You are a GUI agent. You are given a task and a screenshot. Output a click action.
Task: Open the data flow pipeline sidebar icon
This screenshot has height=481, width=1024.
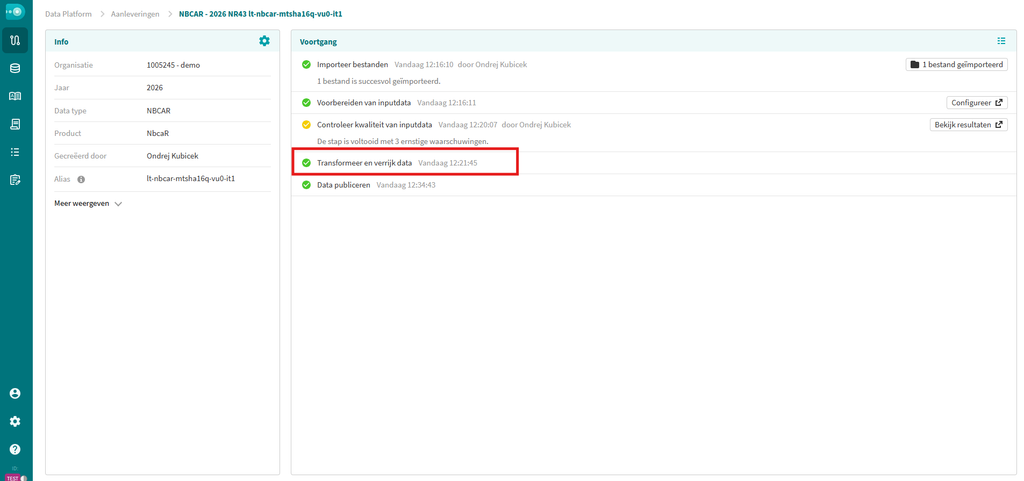(x=15, y=40)
